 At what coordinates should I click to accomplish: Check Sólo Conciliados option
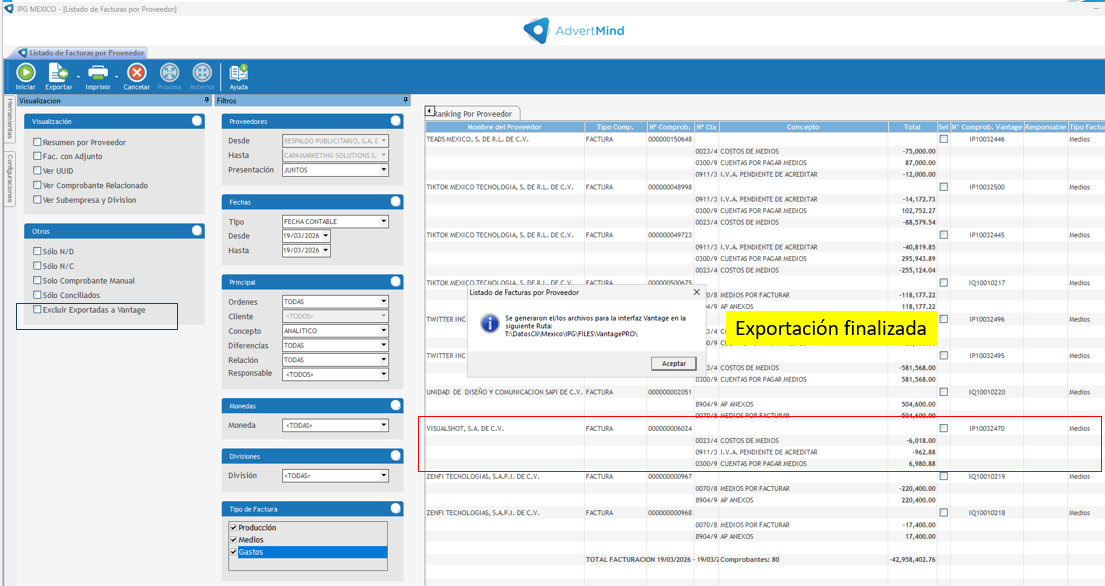[37, 294]
